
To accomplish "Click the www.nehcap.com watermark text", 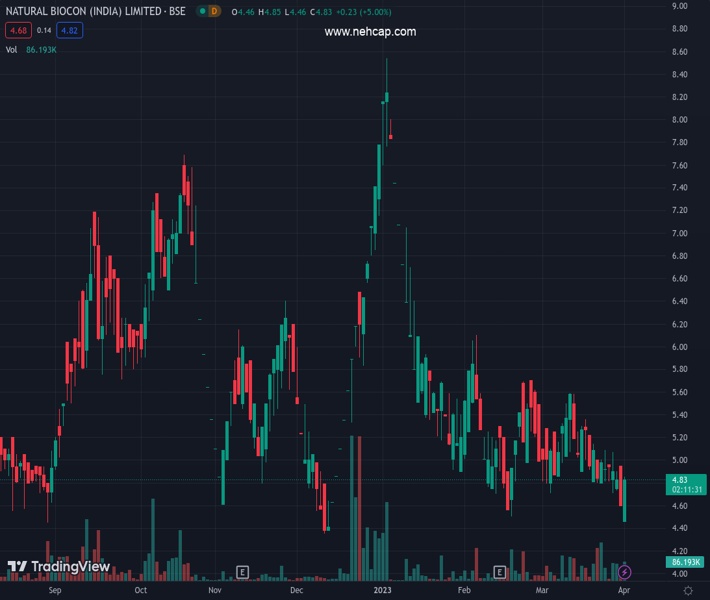I will pyautogui.click(x=370, y=32).
